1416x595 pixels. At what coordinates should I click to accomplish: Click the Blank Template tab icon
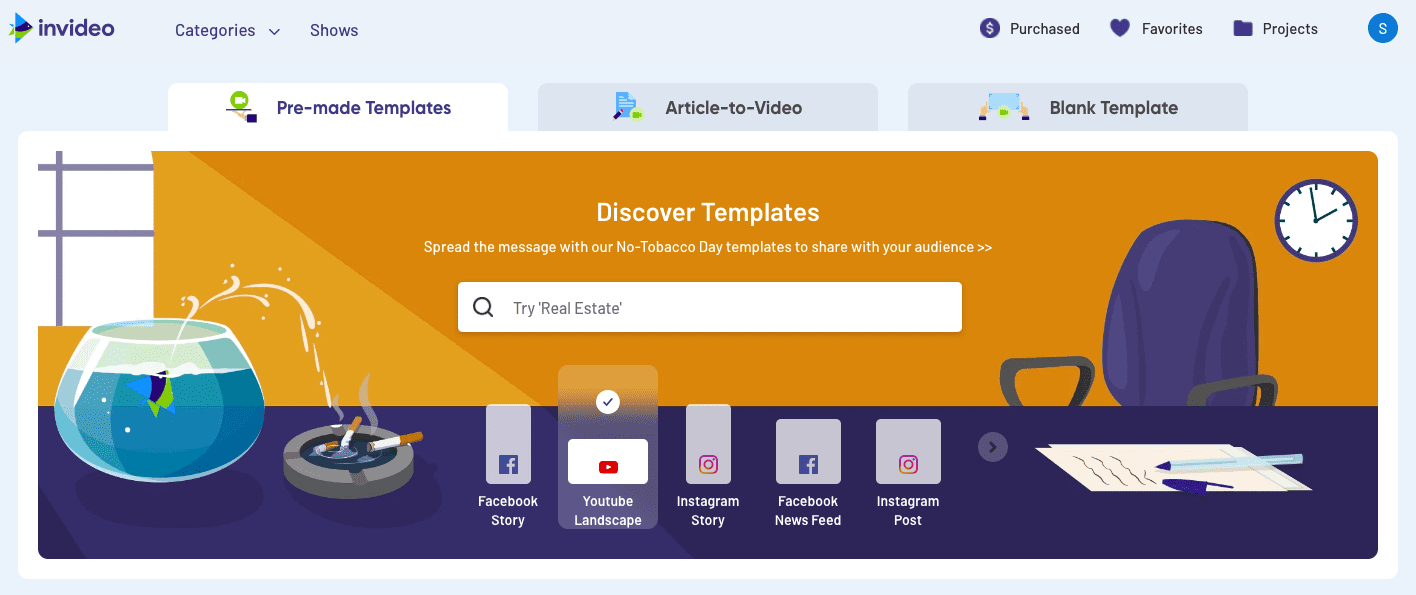pos(1004,107)
